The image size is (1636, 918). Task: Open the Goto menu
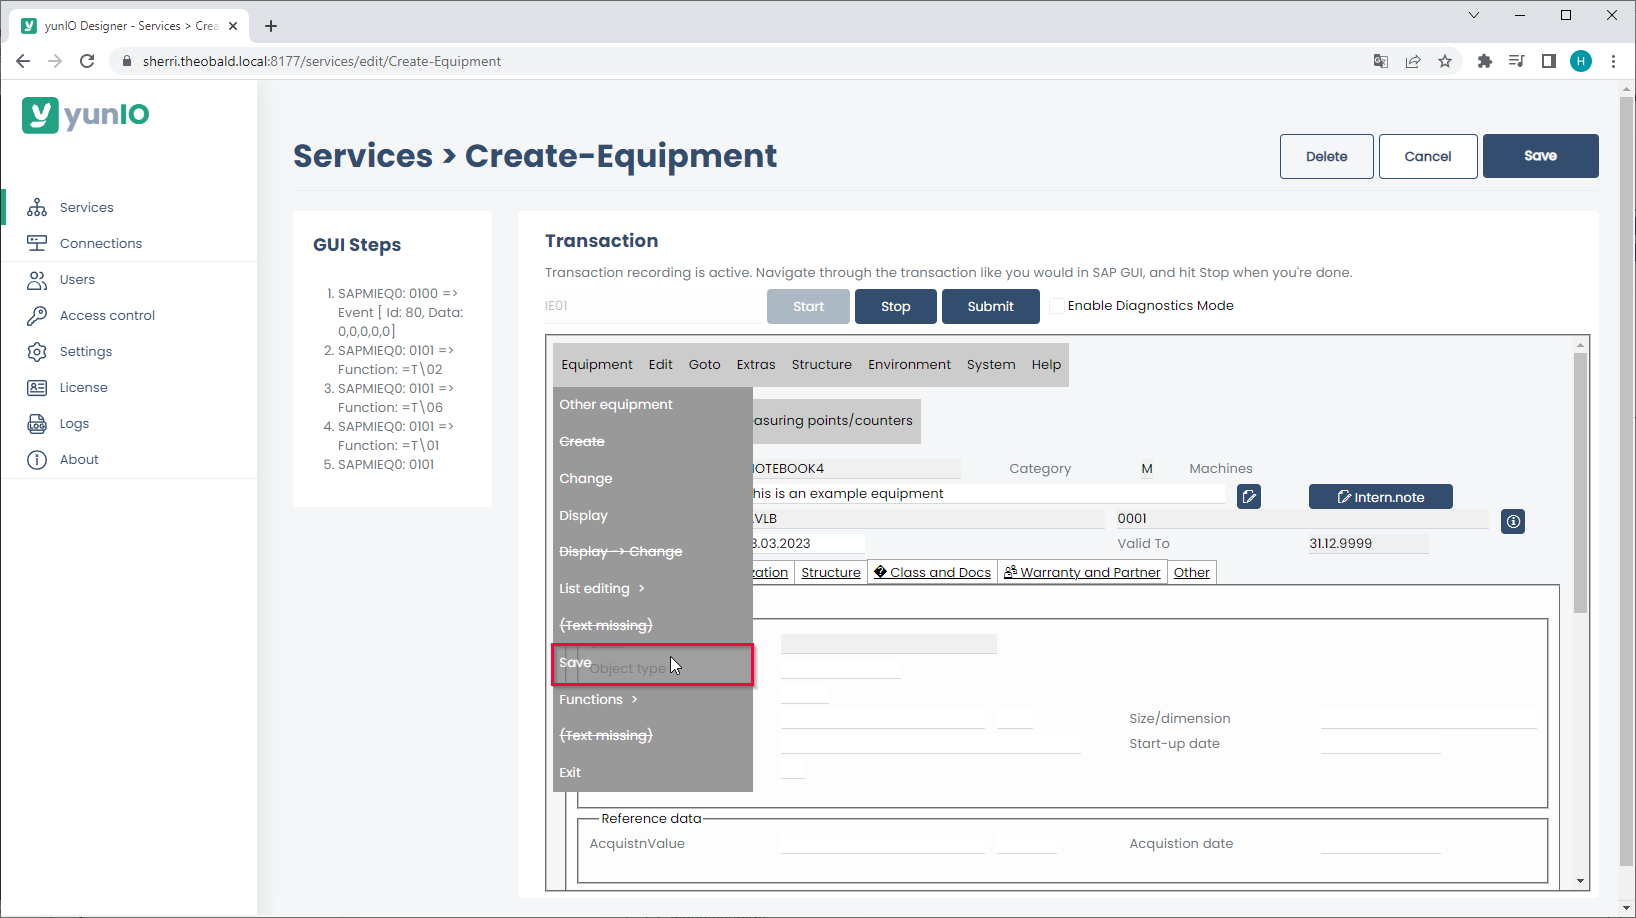tap(704, 364)
